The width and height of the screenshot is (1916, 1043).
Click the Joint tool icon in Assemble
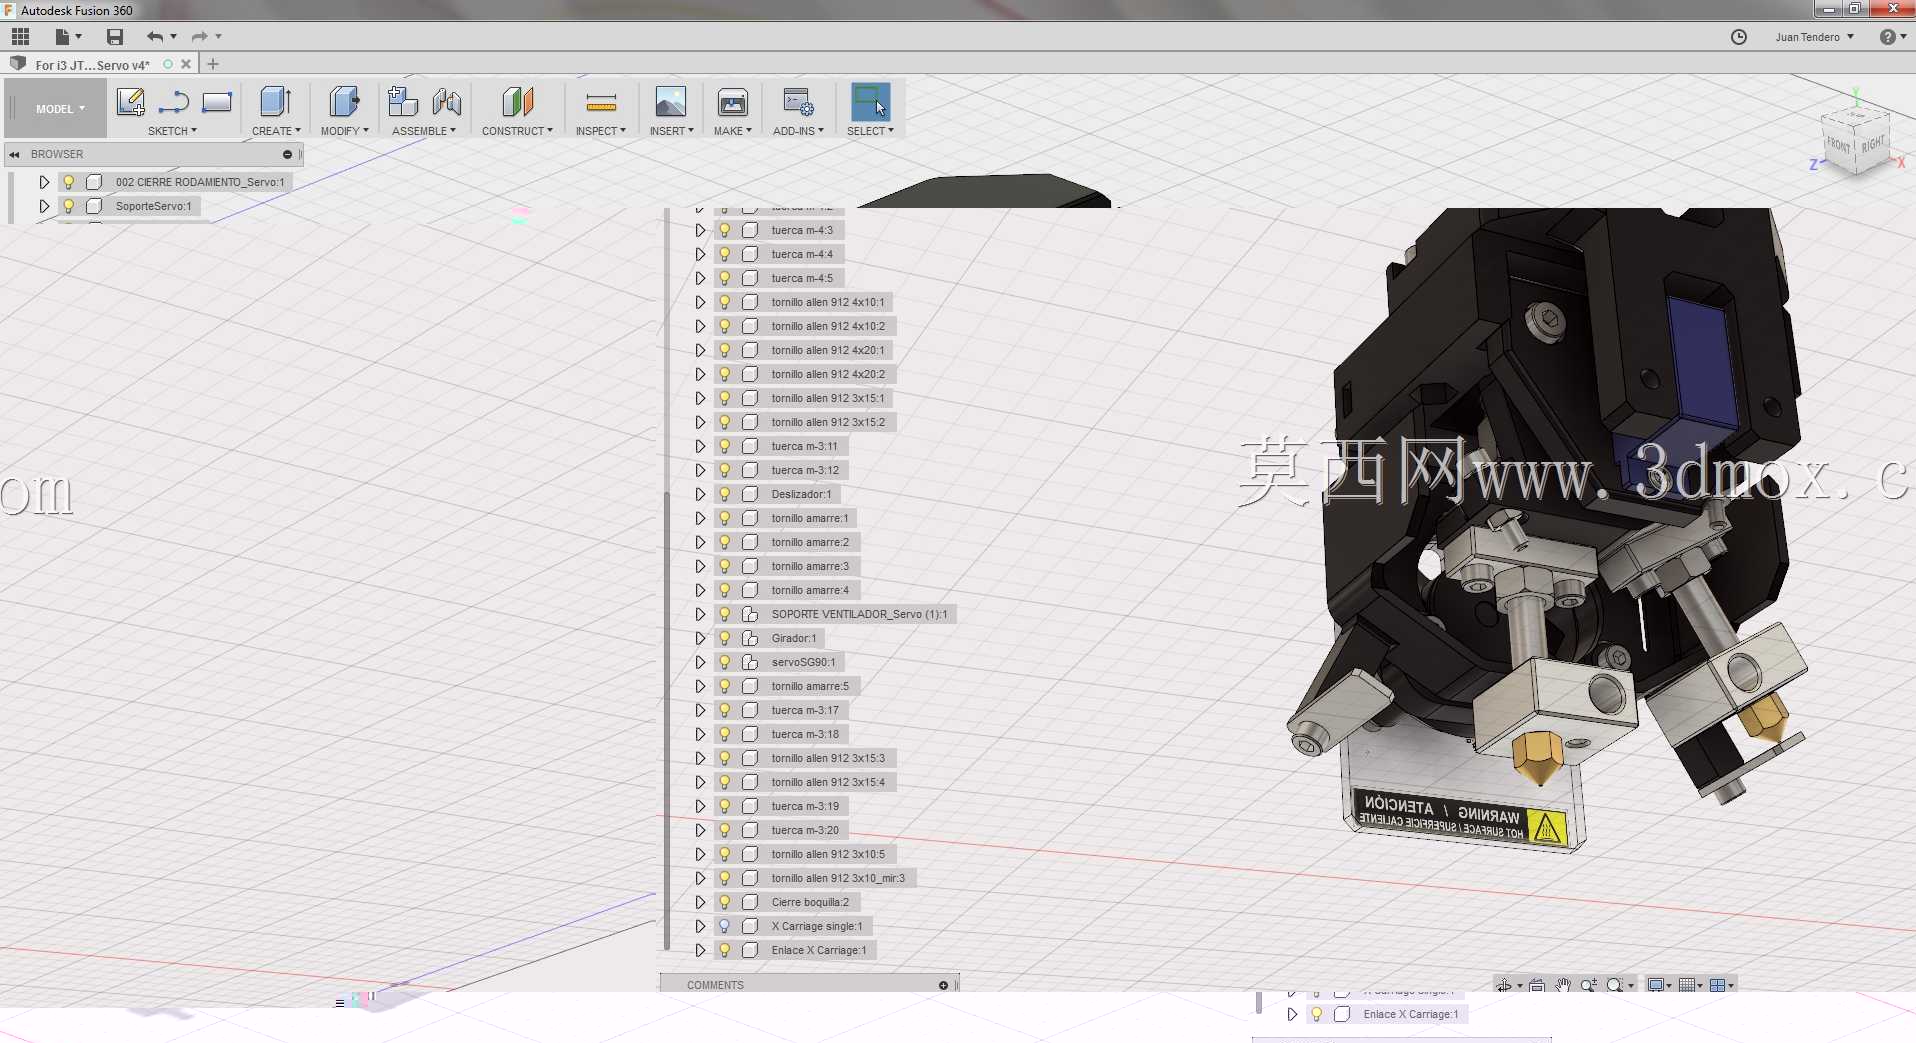[447, 102]
